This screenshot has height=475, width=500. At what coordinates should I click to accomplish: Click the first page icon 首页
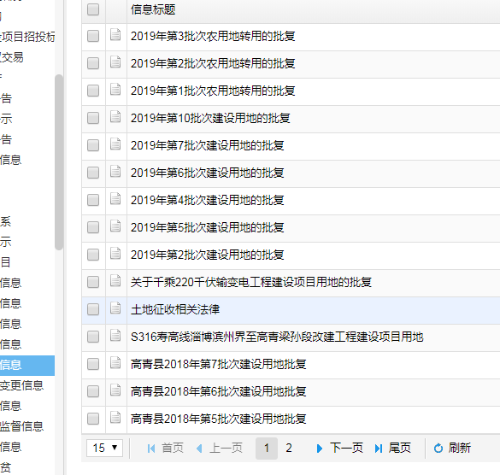[x=151, y=448]
